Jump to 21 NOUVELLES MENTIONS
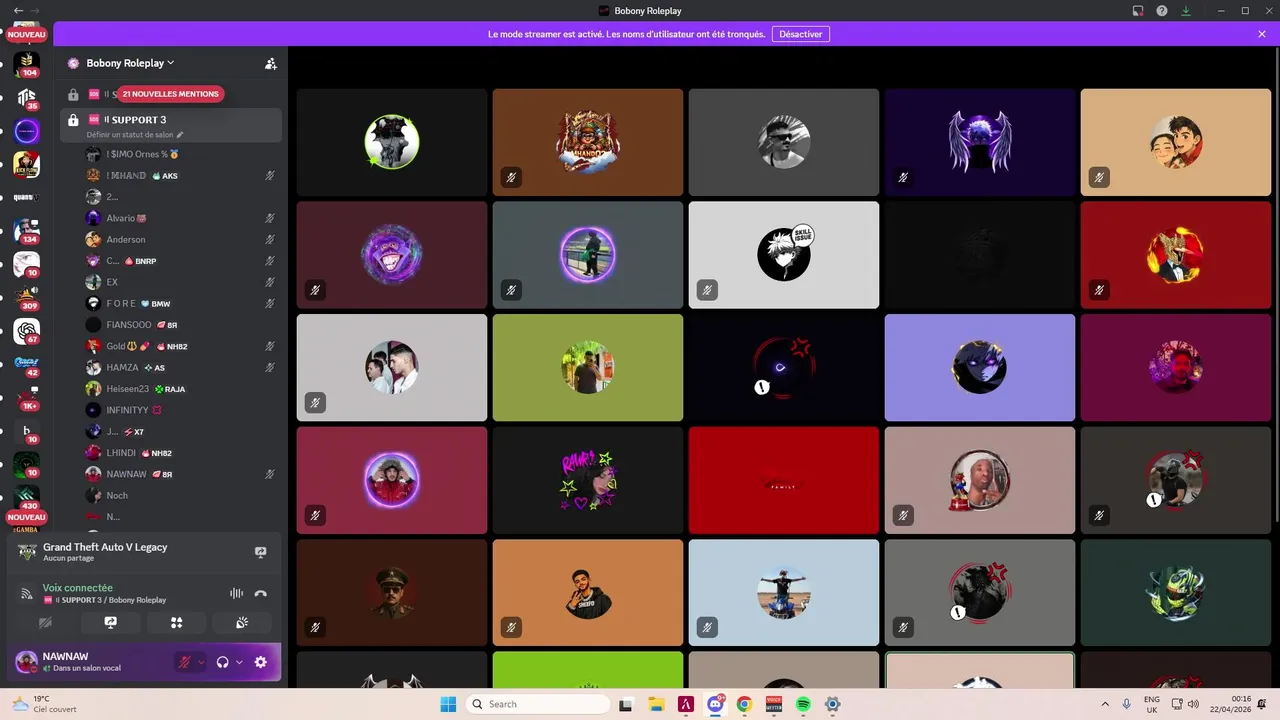1280x720 pixels. click(x=170, y=94)
